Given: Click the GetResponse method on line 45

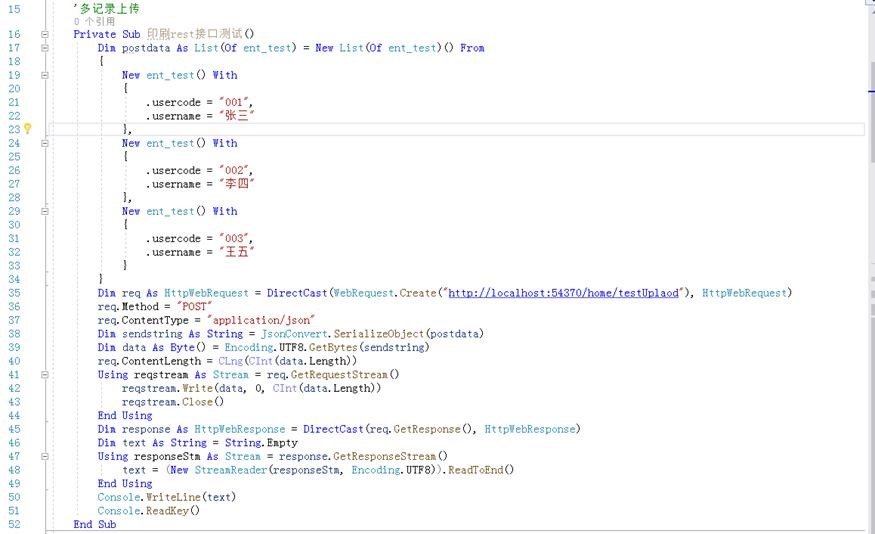Looking at the screenshot, I should click(427, 429).
